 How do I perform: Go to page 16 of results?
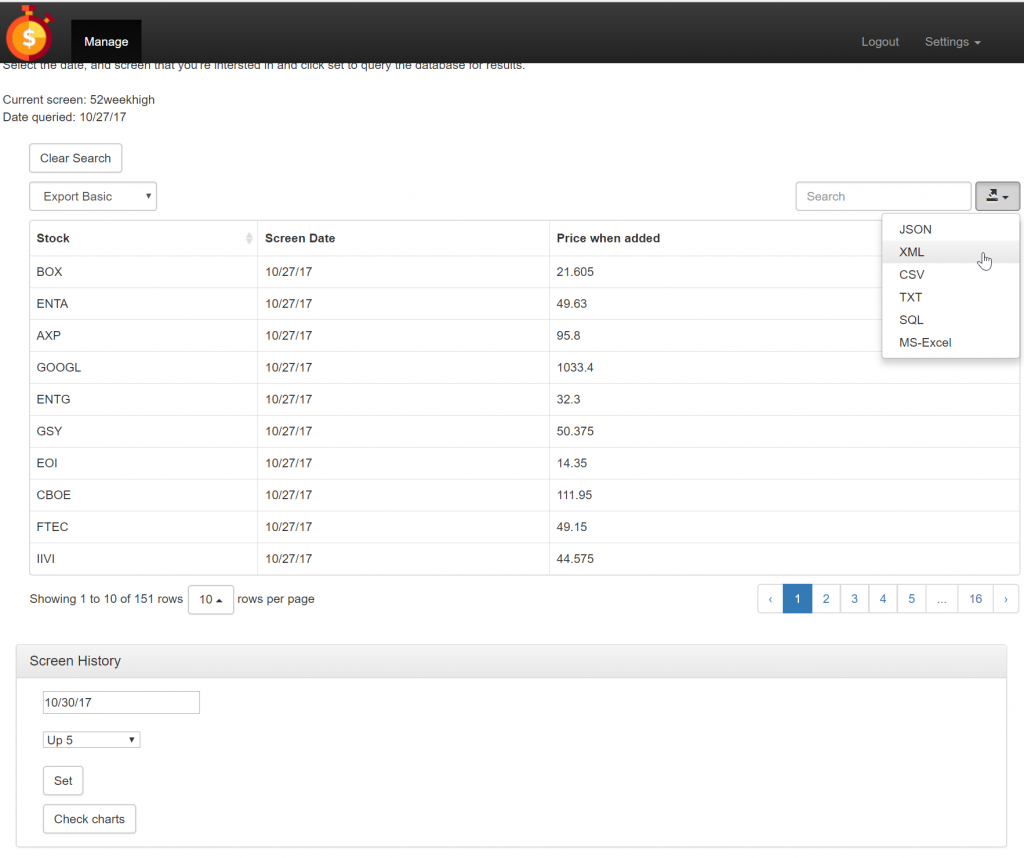click(976, 599)
